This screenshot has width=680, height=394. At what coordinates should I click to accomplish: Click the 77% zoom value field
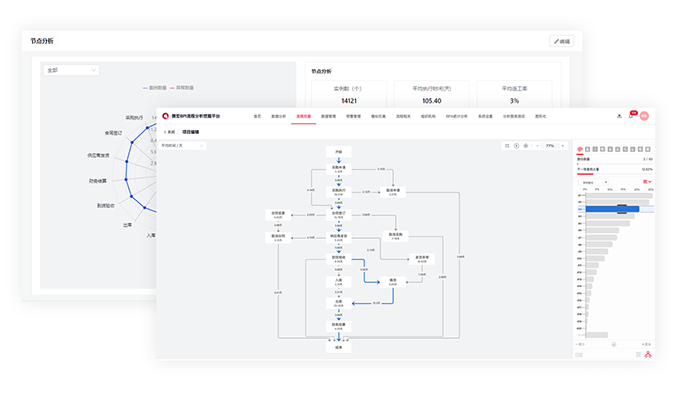tap(550, 146)
